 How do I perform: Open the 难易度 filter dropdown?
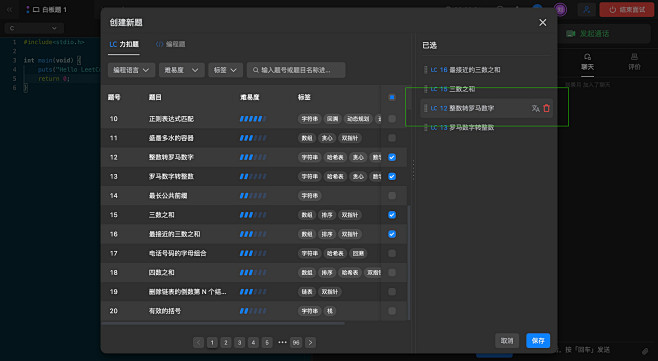[x=181, y=70]
